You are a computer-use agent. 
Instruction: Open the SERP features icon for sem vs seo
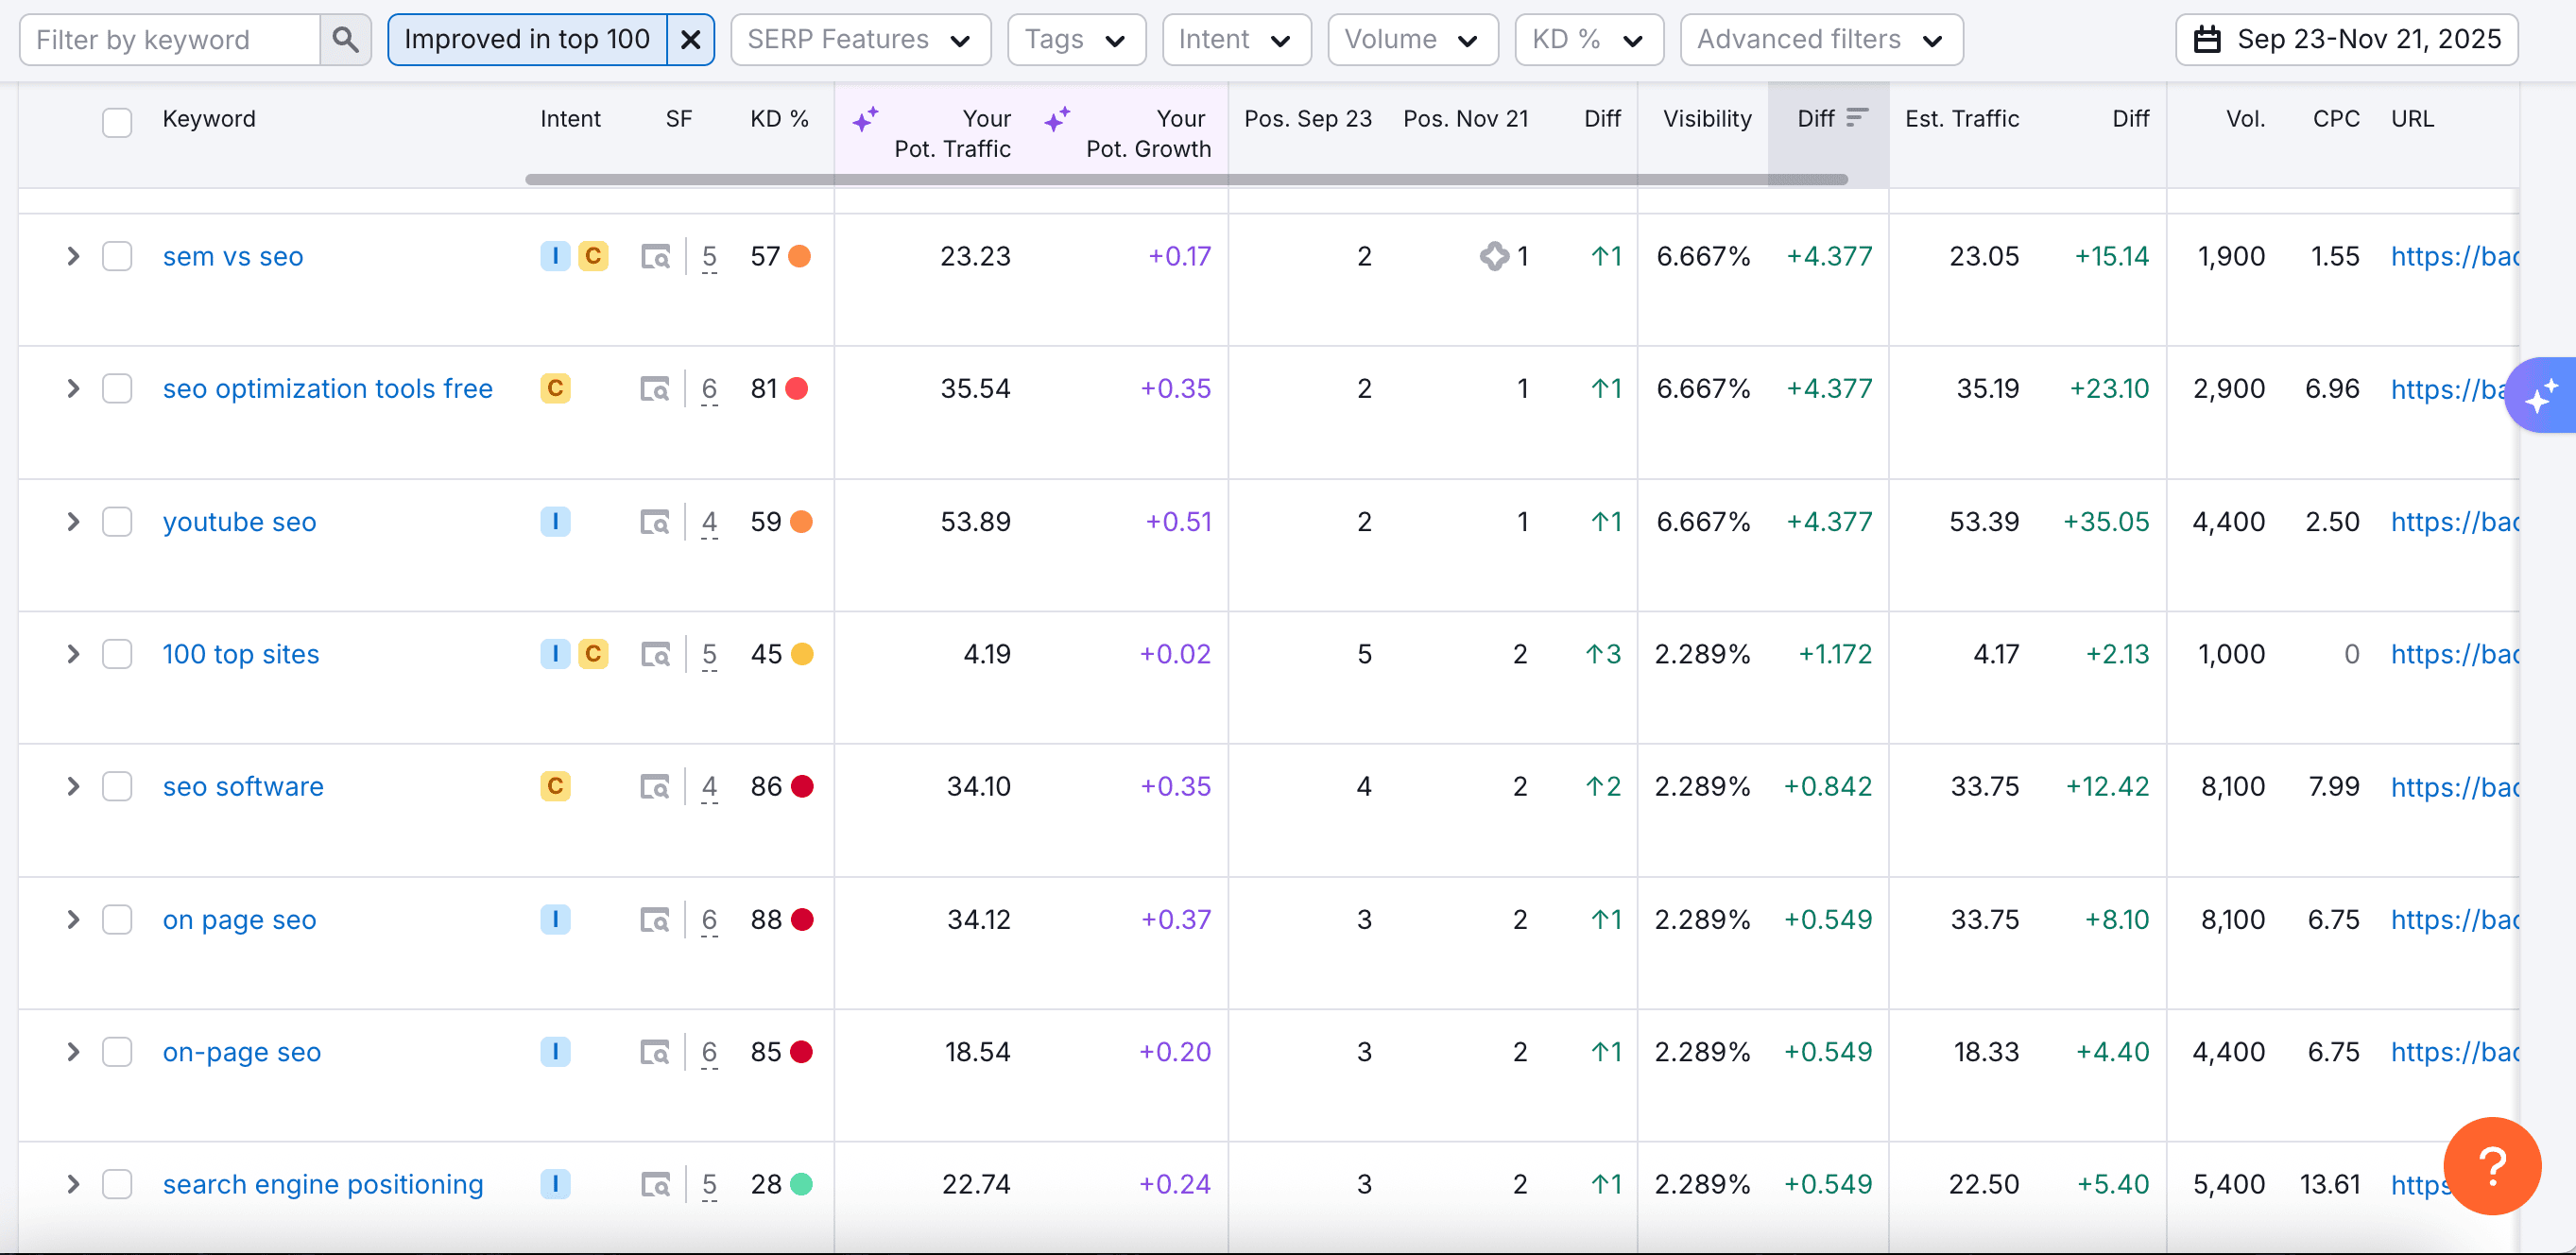pos(655,257)
